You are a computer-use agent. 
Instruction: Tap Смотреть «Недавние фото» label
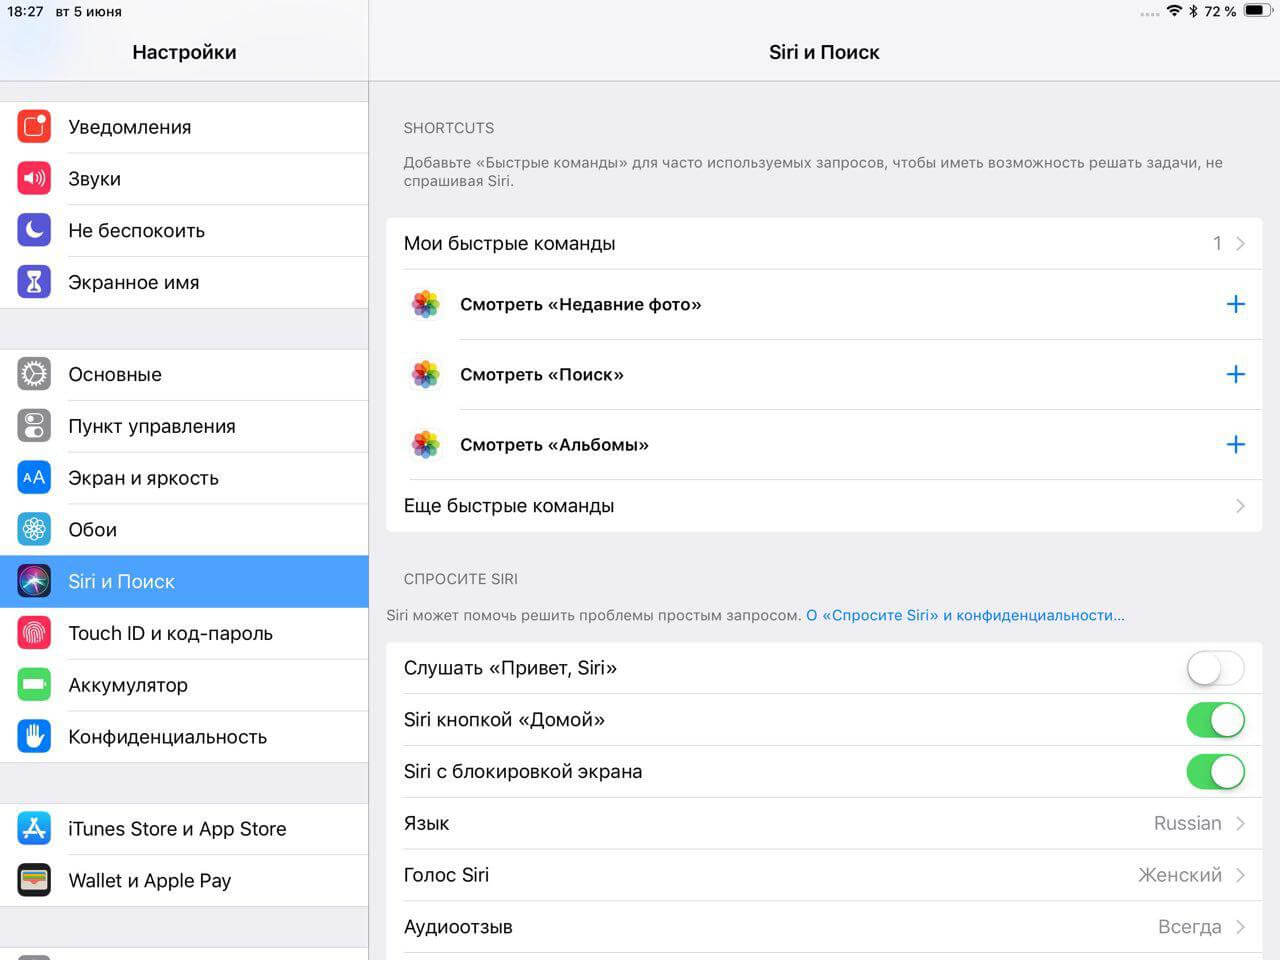pos(580,304)
